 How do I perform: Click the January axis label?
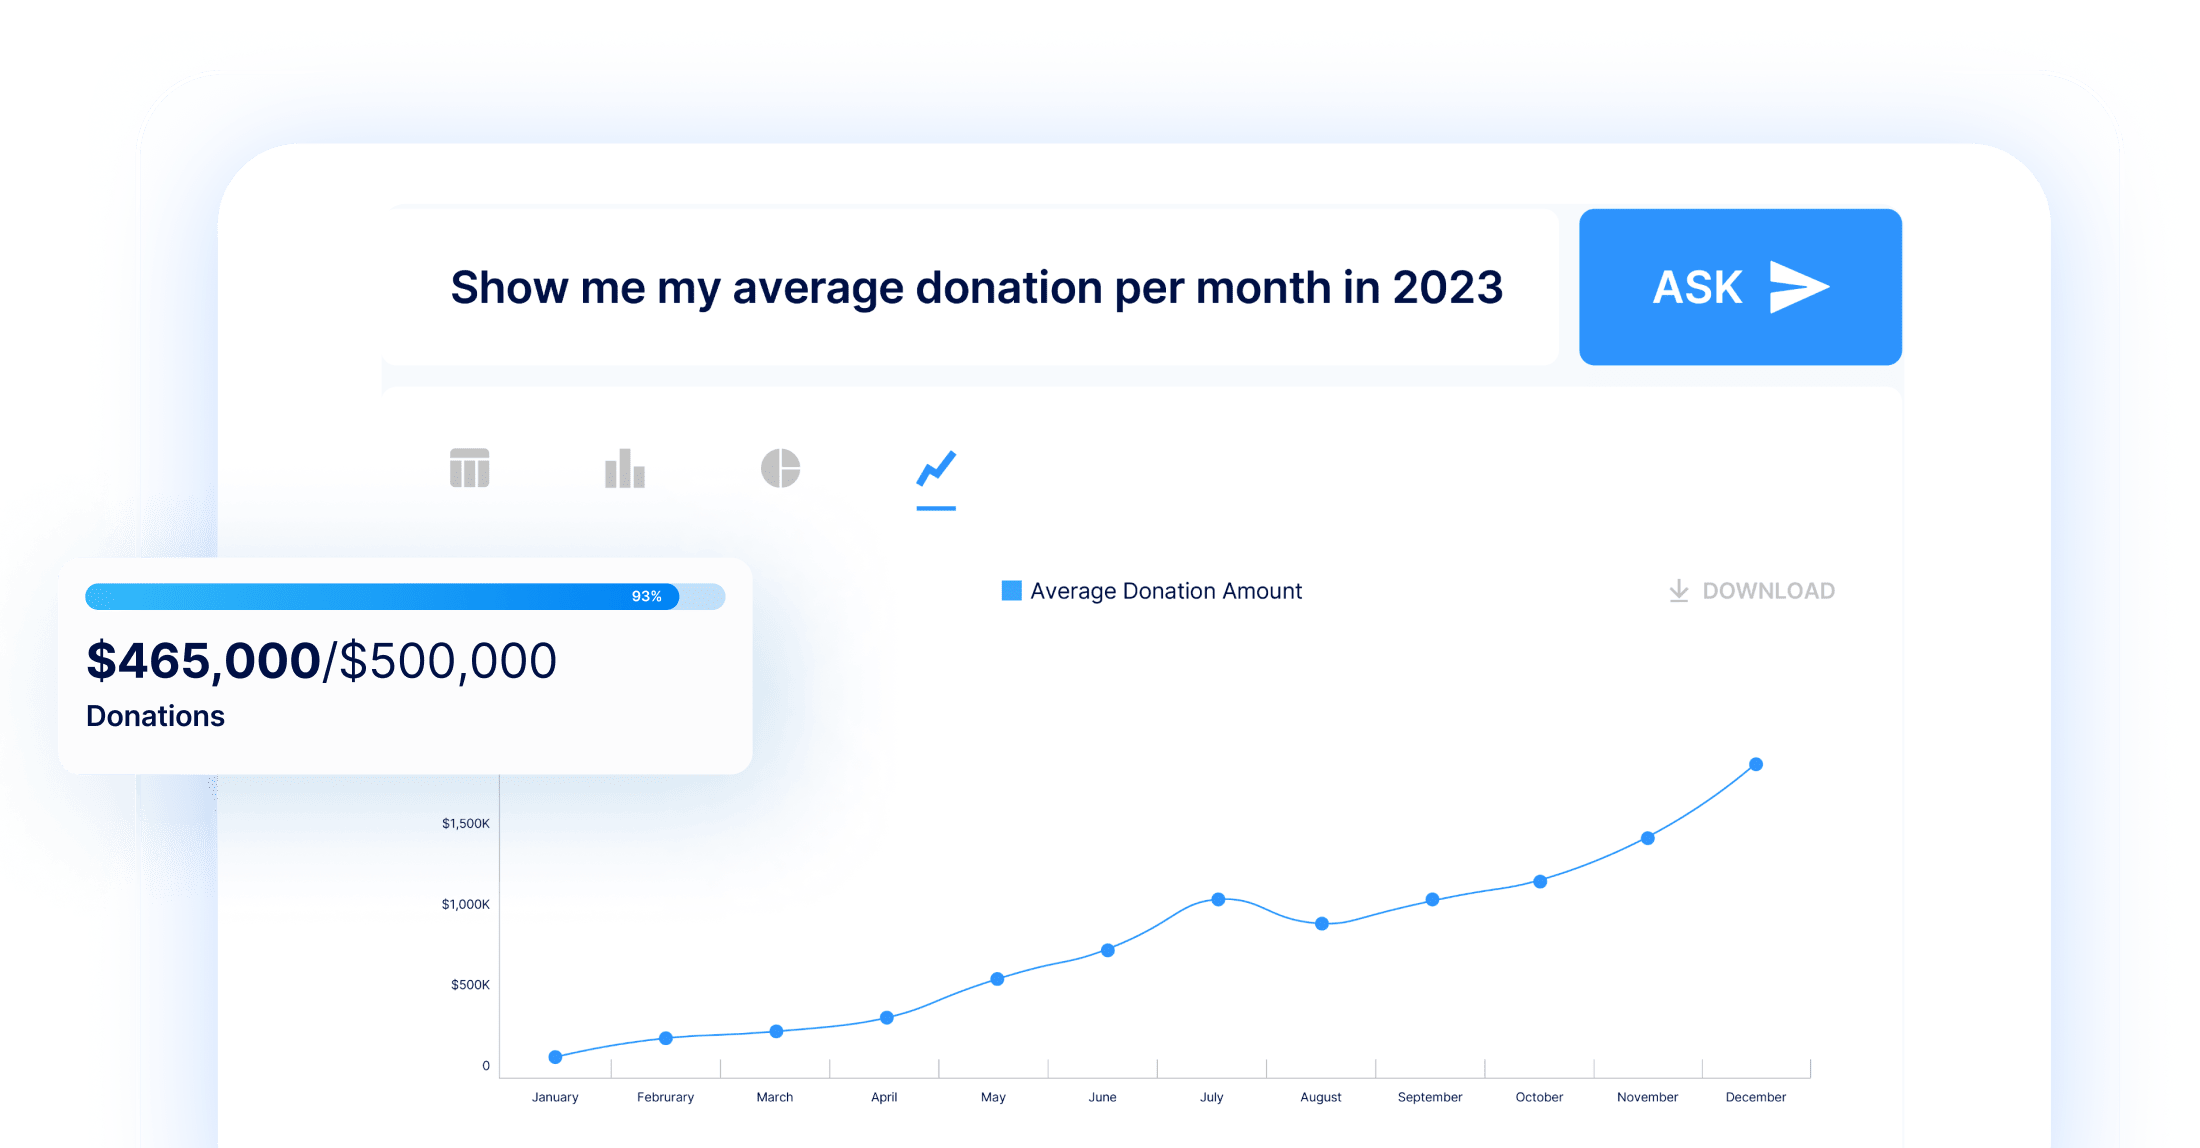(x=555, y=1096)
